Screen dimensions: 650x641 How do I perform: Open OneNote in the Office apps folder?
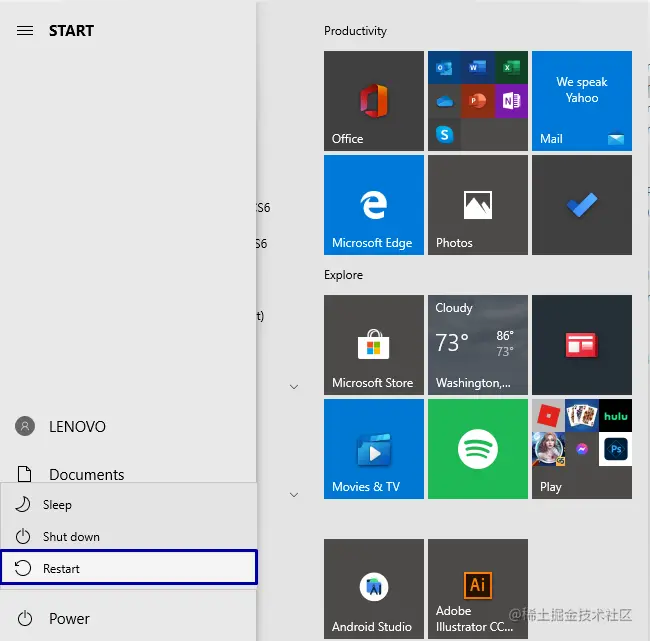click(x=511, y=101)
